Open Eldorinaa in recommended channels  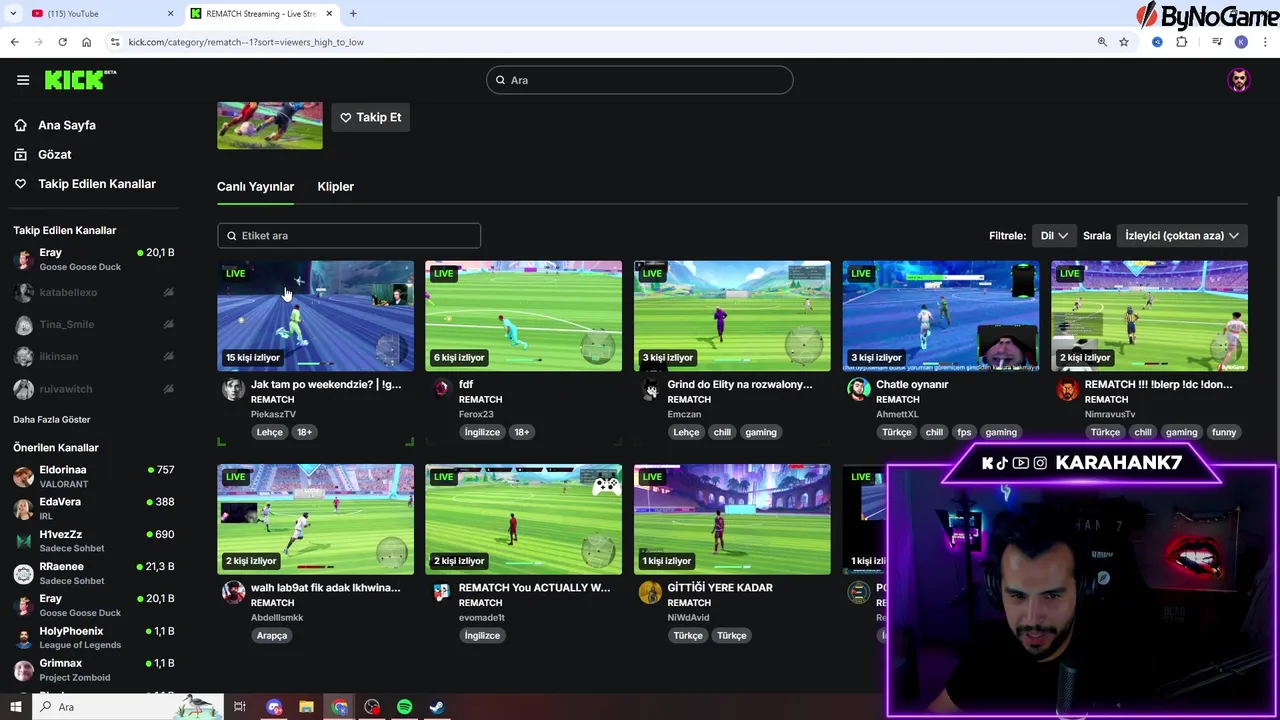pos(94,476)
